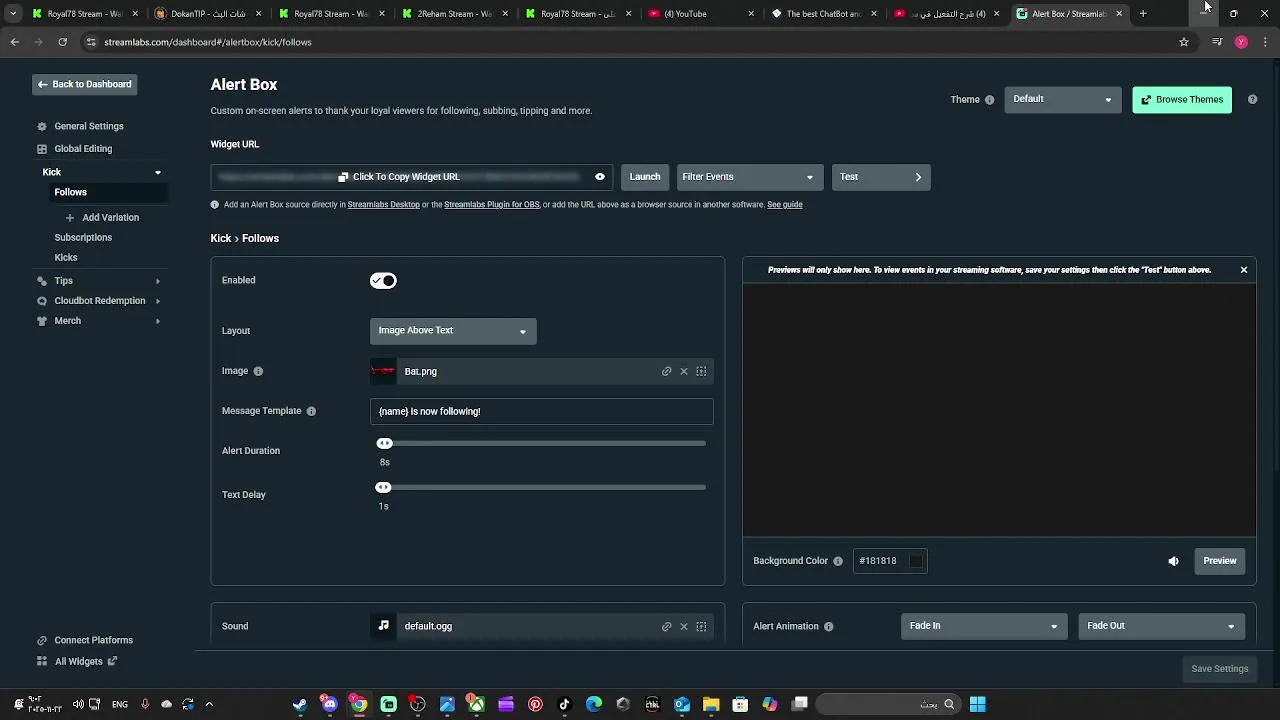Copy the image link for Bat.png
This screenshot has height=720, width=1280.
[x=667, y=371]
